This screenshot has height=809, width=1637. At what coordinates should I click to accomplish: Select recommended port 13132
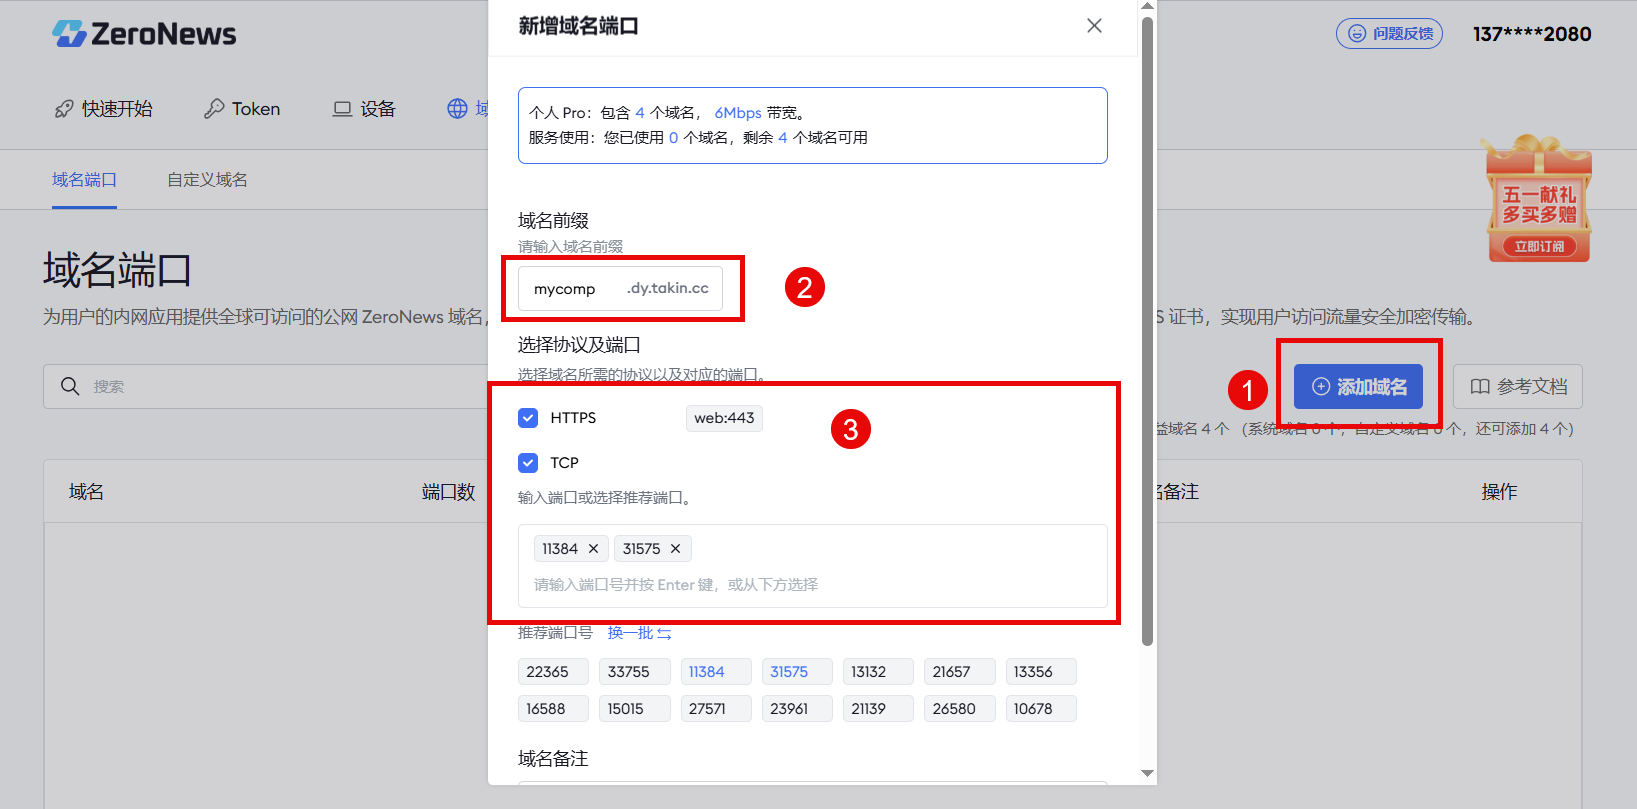pyautogui.click(x=878, y=672)
